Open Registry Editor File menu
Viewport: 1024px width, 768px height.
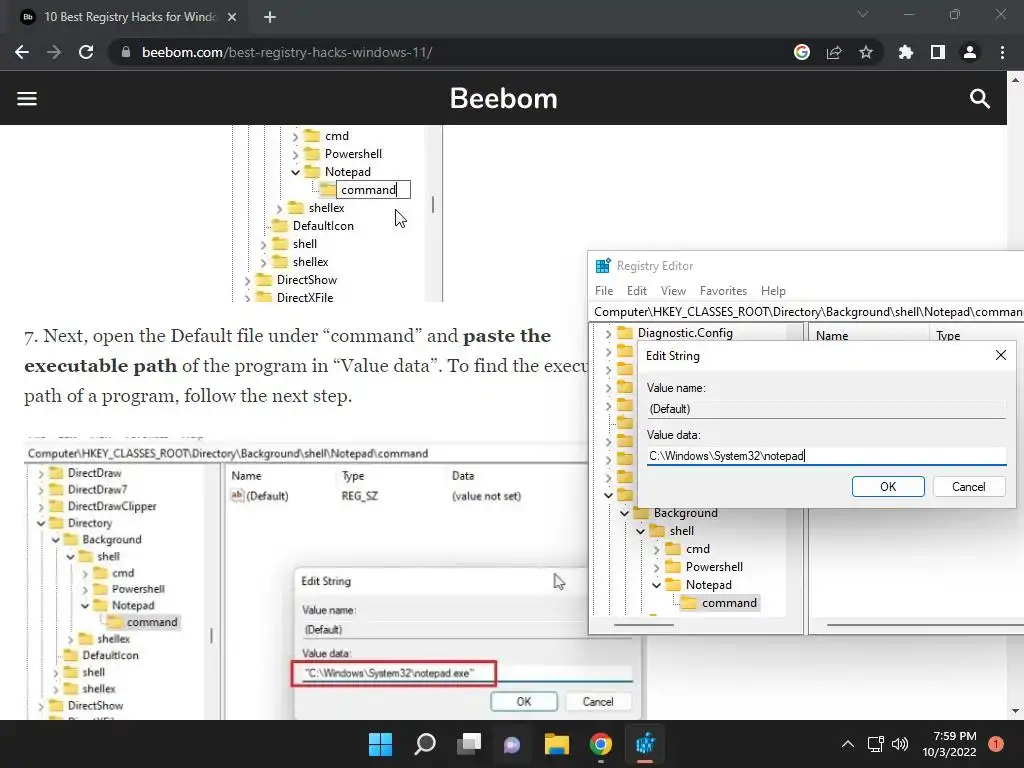[x=603, y=291]
